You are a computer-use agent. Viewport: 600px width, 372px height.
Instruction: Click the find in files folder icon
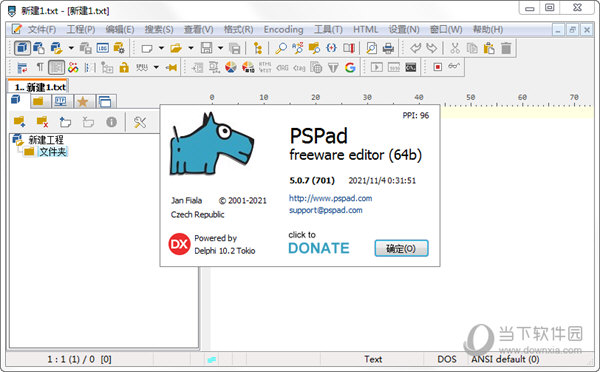(315, 48)
